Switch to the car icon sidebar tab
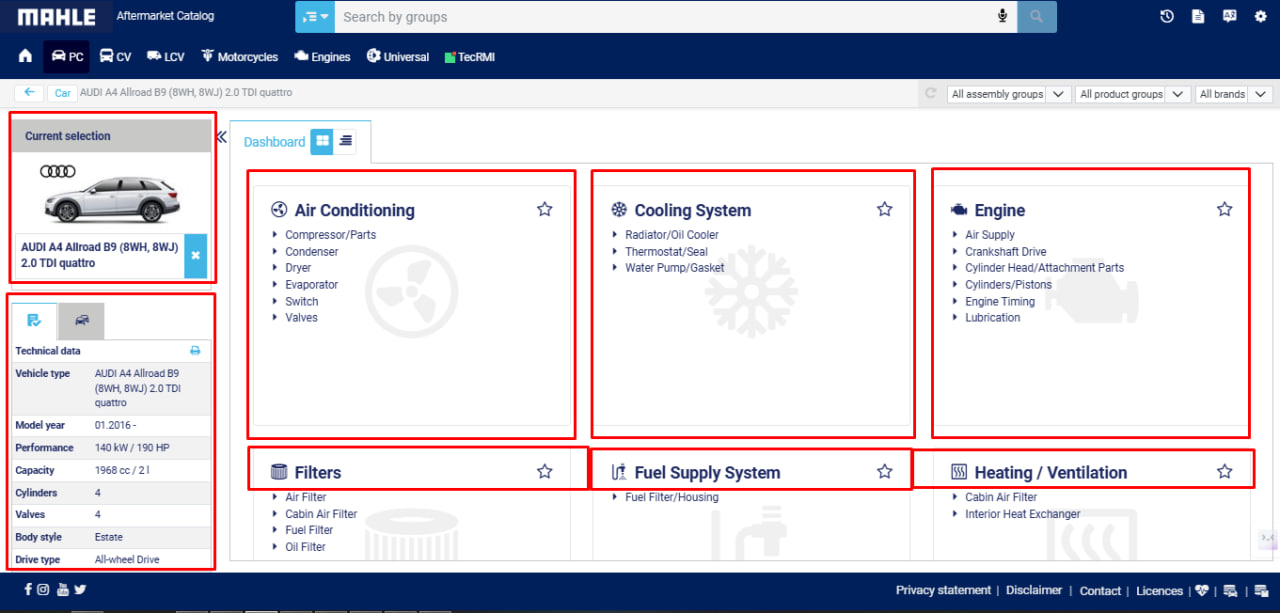Viewport: 1280px width, 613px height. click(x=82, y=321)
